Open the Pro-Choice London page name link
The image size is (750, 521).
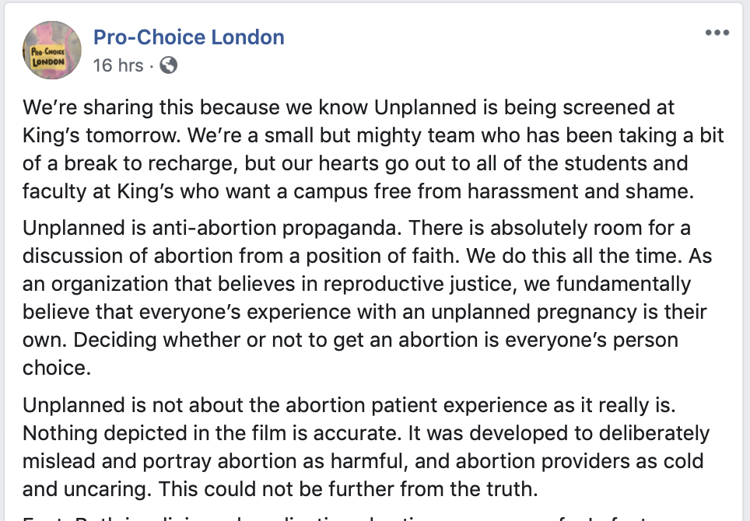[x=188, y=37]
